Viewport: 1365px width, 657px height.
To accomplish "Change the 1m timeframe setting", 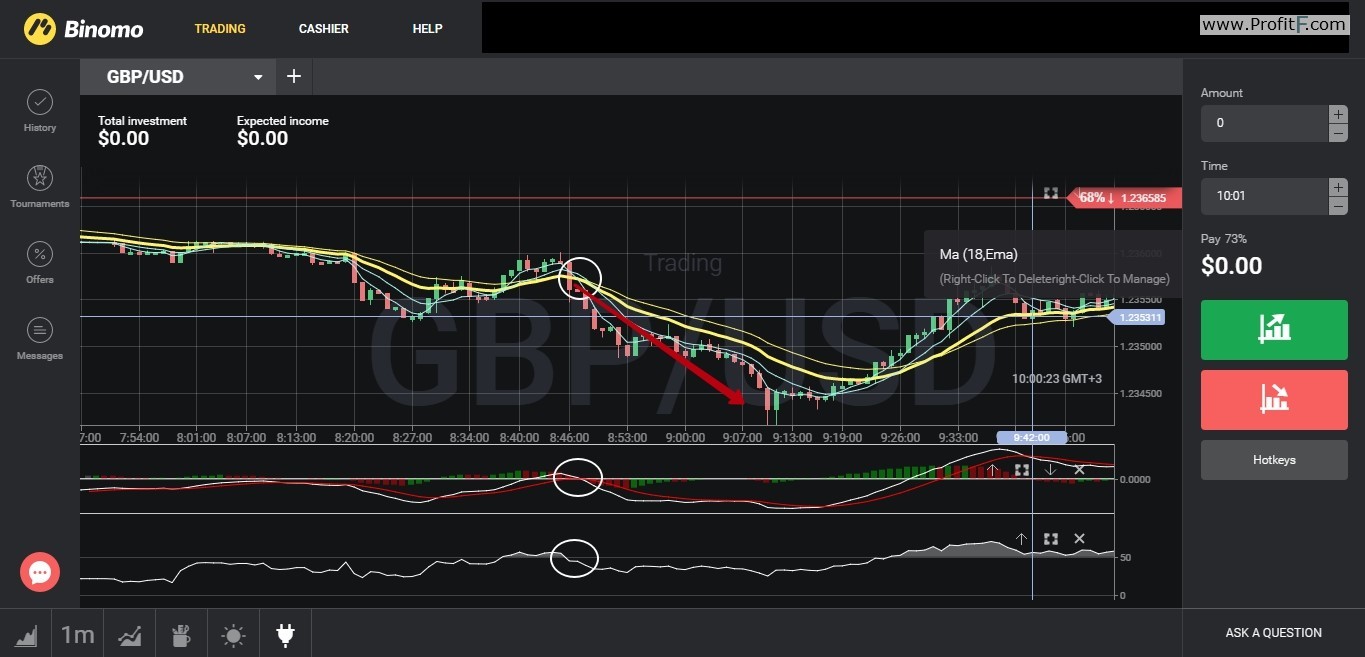I will (x=77, y=634).
